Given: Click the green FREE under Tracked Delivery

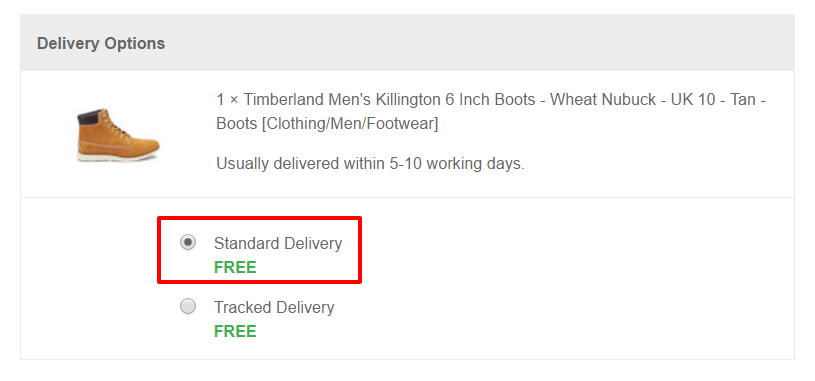Looking at the screenshot, I should pyautogui.click(x=235, y=332).
